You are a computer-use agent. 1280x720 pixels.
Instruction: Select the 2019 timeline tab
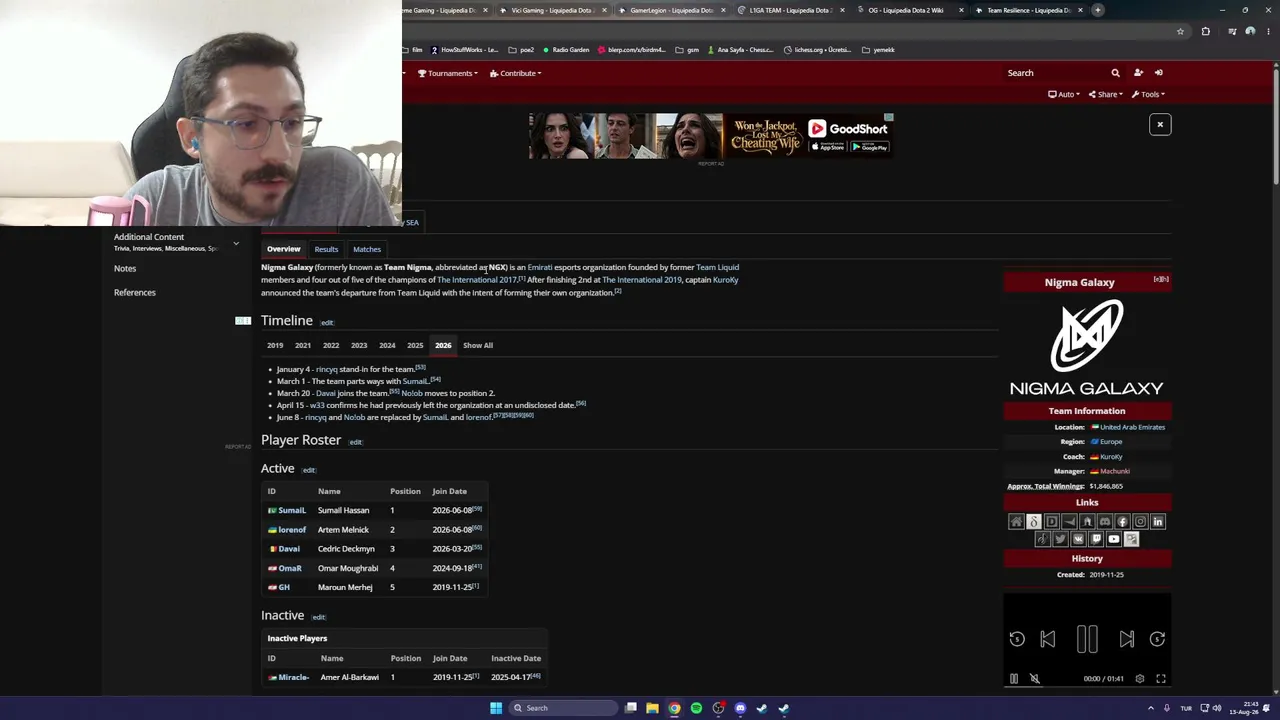click(275, 345)
